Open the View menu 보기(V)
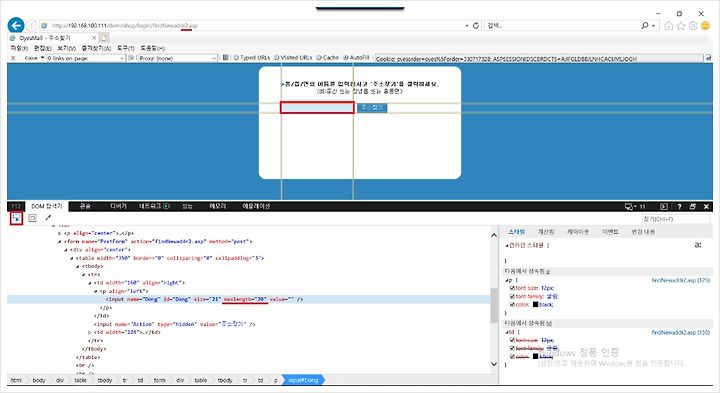The width and height of the screenshot is (720, 393). (x=67, y=48)
